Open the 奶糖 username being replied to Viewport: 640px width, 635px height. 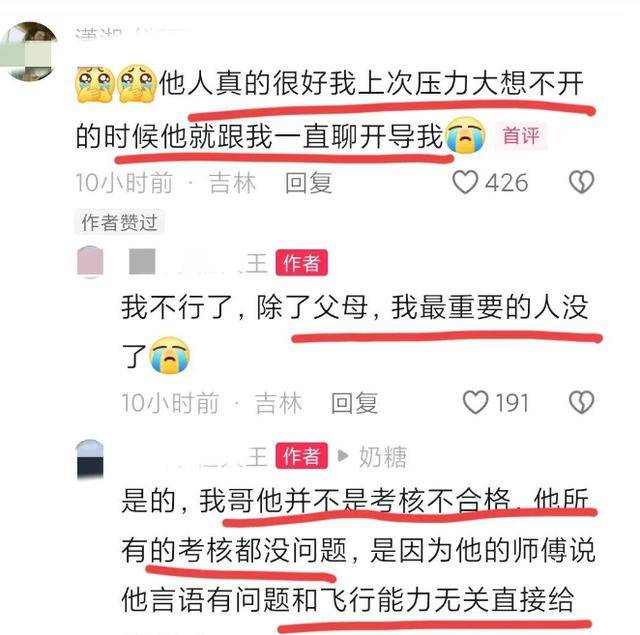click(382, 456)
